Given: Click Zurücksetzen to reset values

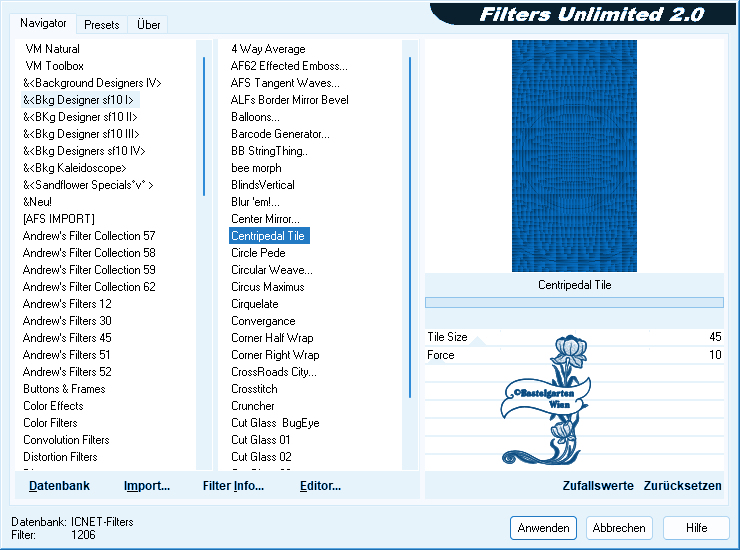Looking at the screenshot, I should coord(682,486).
